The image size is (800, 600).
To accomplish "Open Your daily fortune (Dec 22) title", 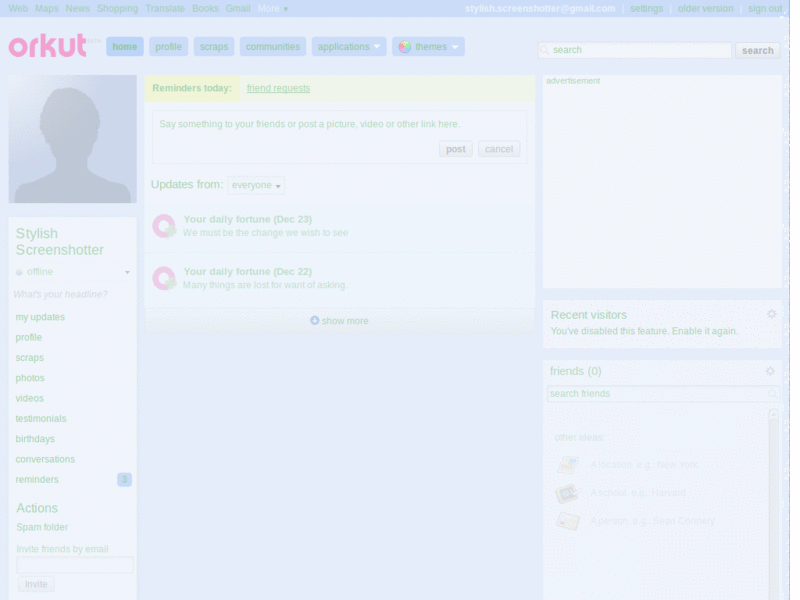I will pos(247,272).
